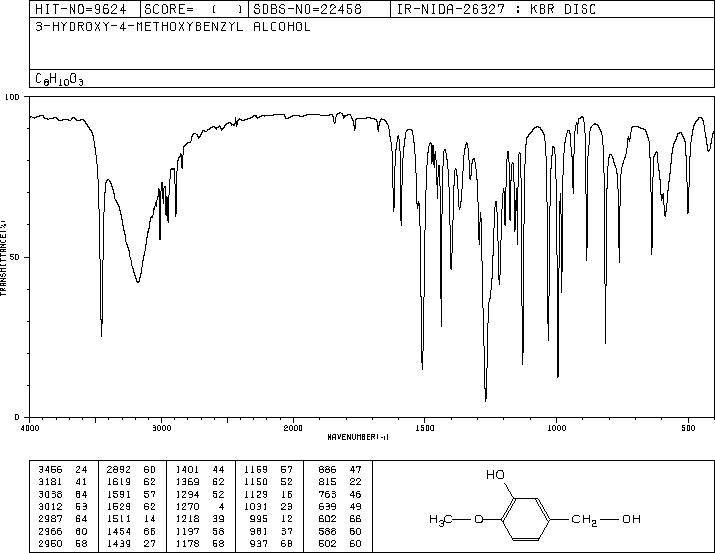Screen dimensions: 715x553
Task: Click the 4000 tick label on wavenumber axis
Action: (30, 428)
